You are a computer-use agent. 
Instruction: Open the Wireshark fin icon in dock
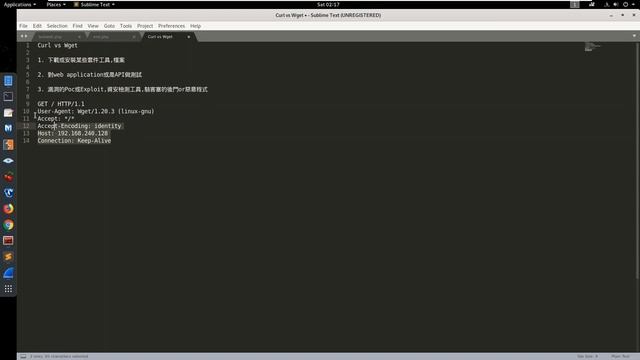click(x=8, y=273)
